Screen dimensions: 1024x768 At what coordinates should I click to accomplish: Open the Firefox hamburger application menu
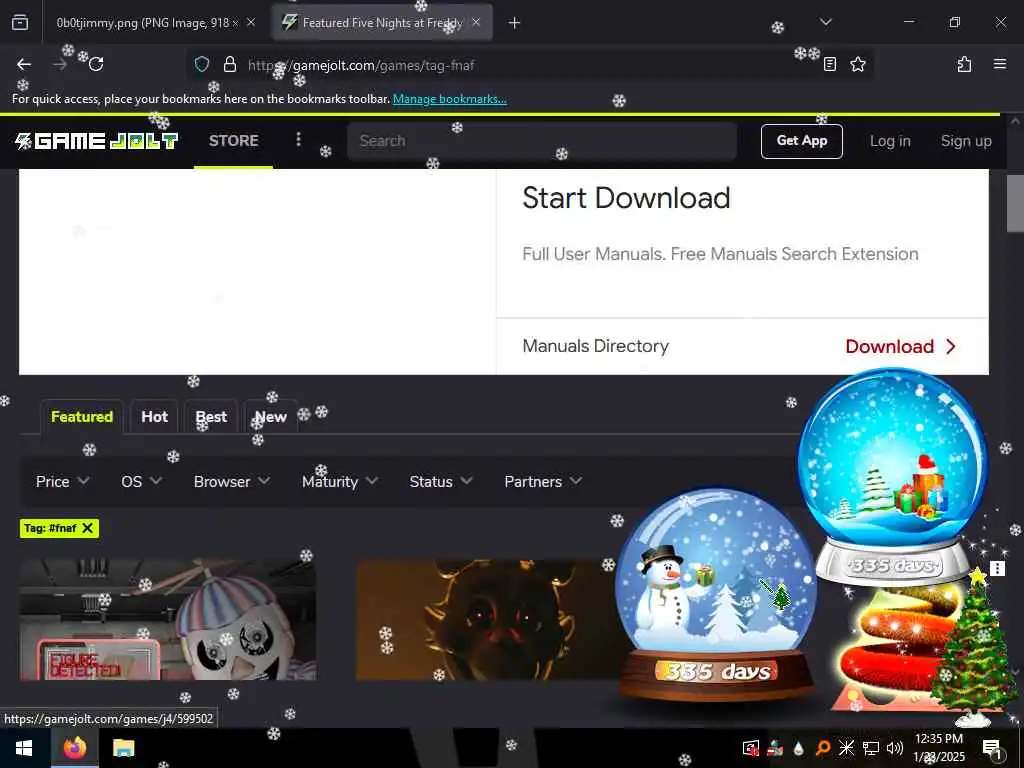tap(999, 64)
